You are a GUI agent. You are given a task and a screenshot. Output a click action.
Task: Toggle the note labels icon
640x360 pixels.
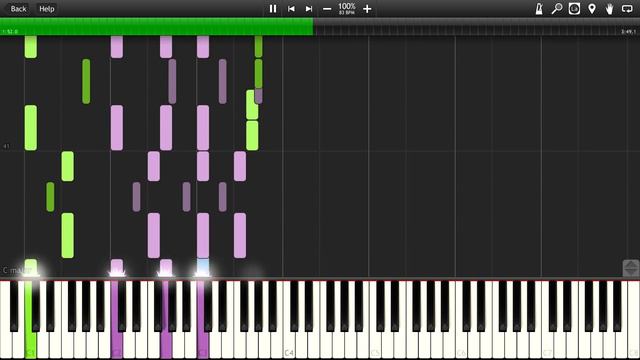click(x=574, y=9)
